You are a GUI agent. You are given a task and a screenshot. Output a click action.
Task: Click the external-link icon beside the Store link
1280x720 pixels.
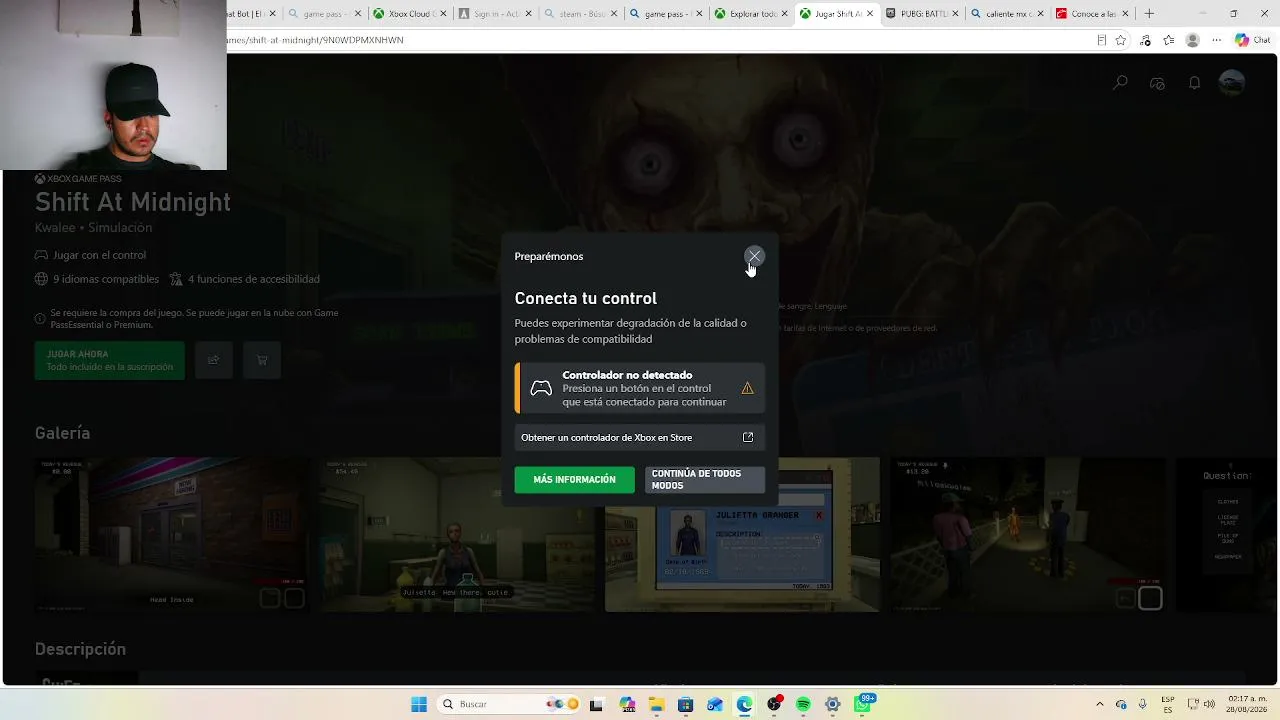pyautogui.click(x=748, y=437)
